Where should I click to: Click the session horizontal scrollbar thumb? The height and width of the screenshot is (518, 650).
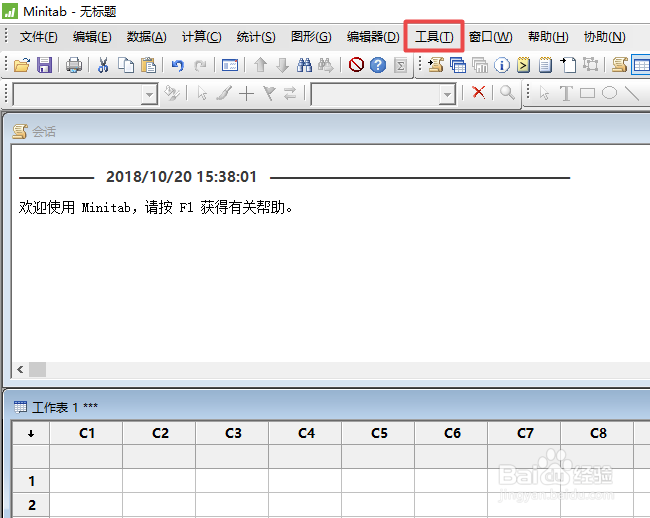(37, 369)
